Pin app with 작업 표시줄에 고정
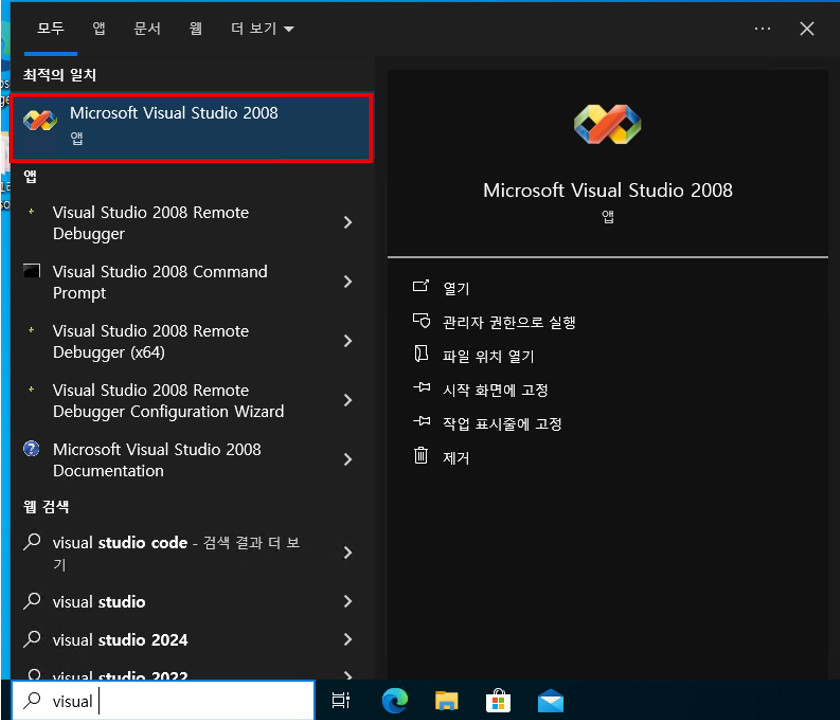 coord(502,424)
